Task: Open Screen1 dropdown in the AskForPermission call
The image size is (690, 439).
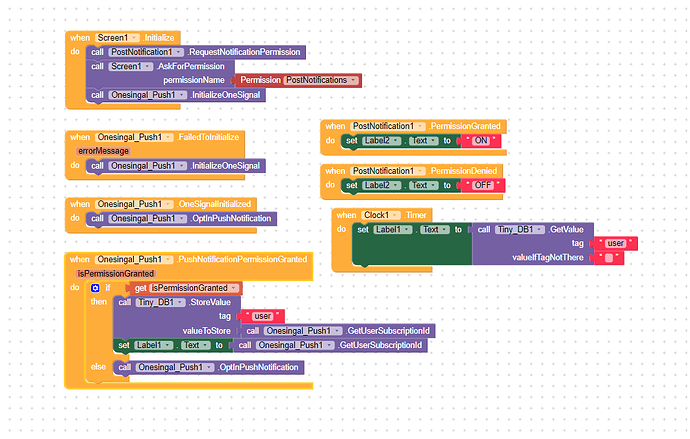Action: coord(131,66)
